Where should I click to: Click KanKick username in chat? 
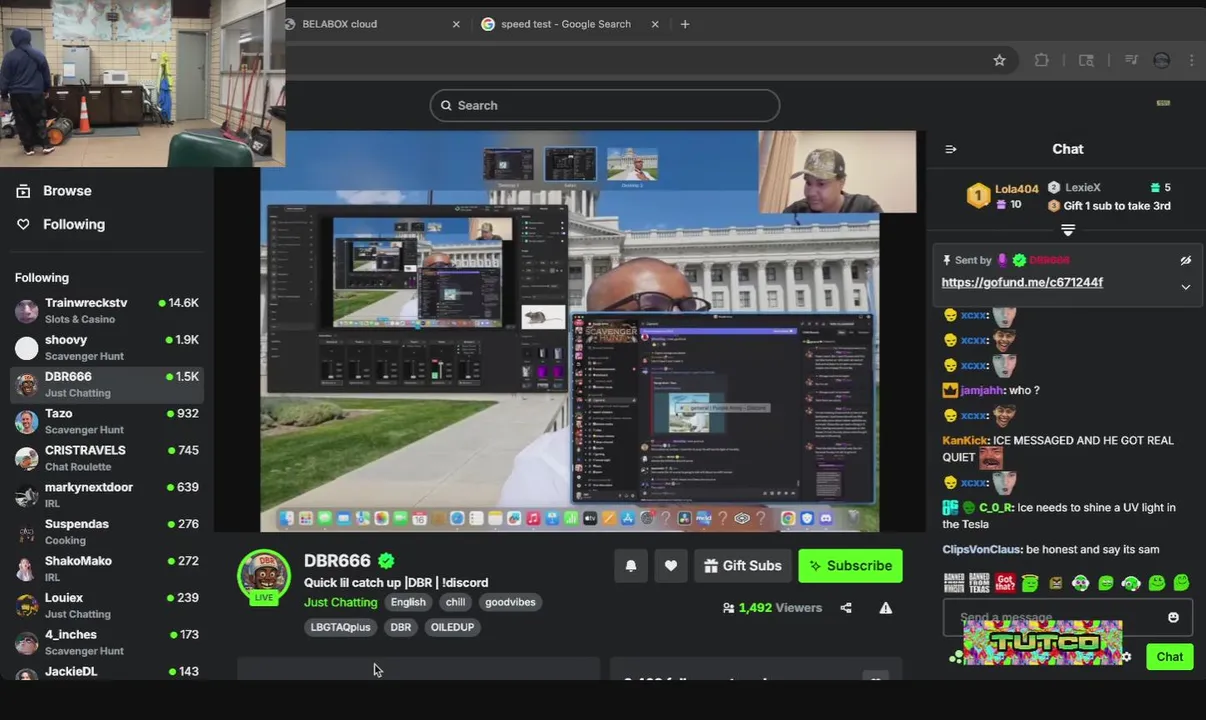(x=966, y=440)
